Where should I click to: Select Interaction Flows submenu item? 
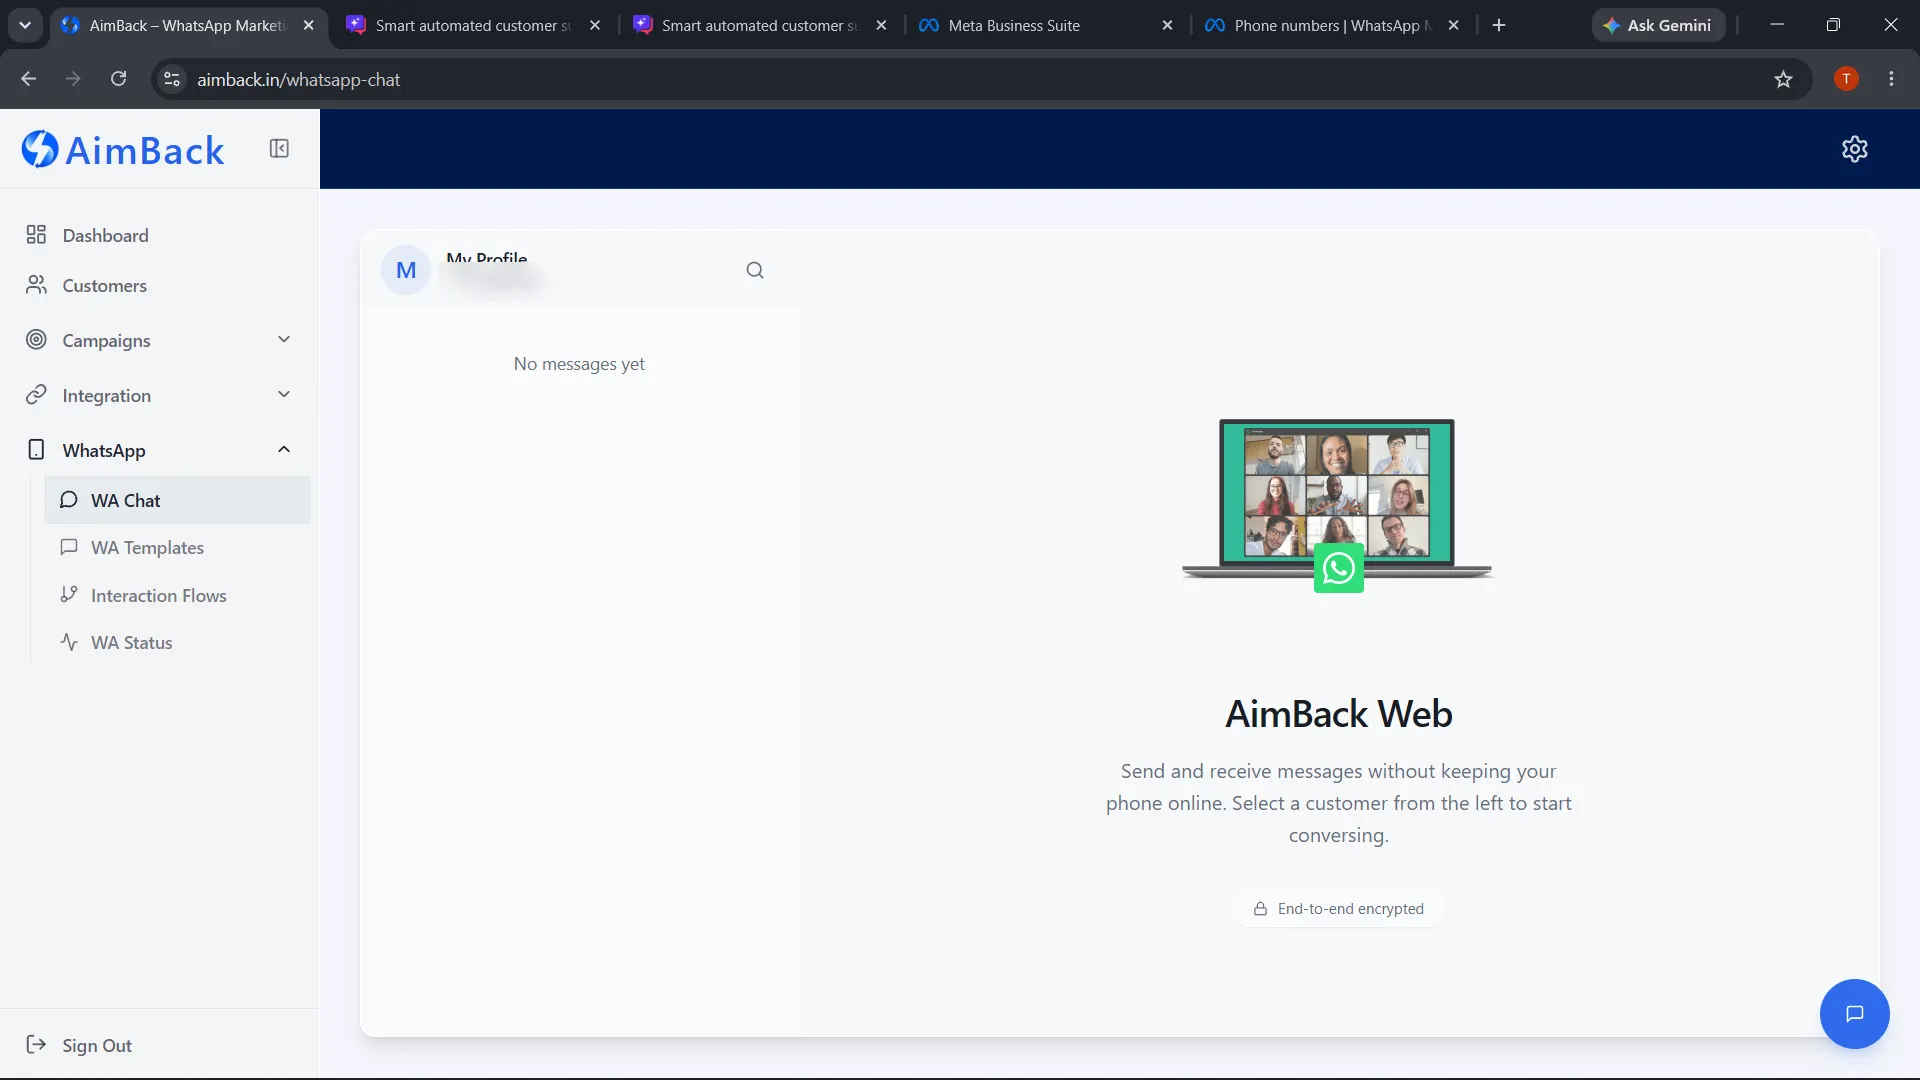pyautogui.click(x=178, y=595)
